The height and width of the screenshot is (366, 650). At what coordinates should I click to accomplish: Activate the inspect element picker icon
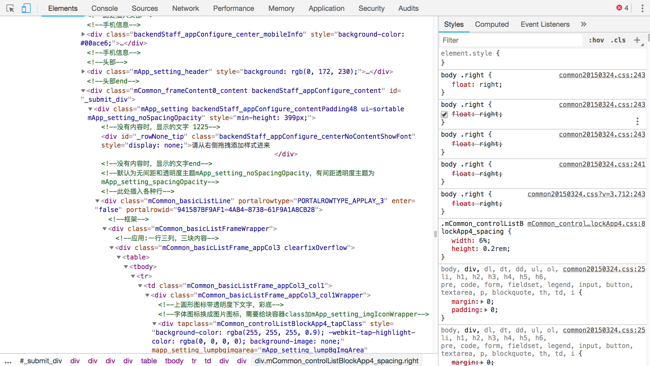click(x=10, y=8)
